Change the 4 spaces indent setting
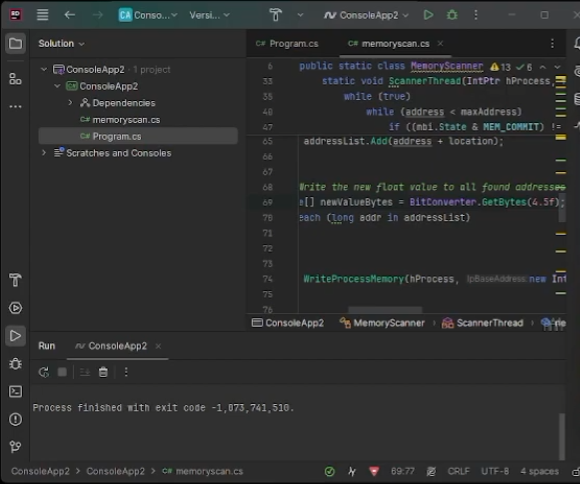580x484 pixels. (539, 471)
